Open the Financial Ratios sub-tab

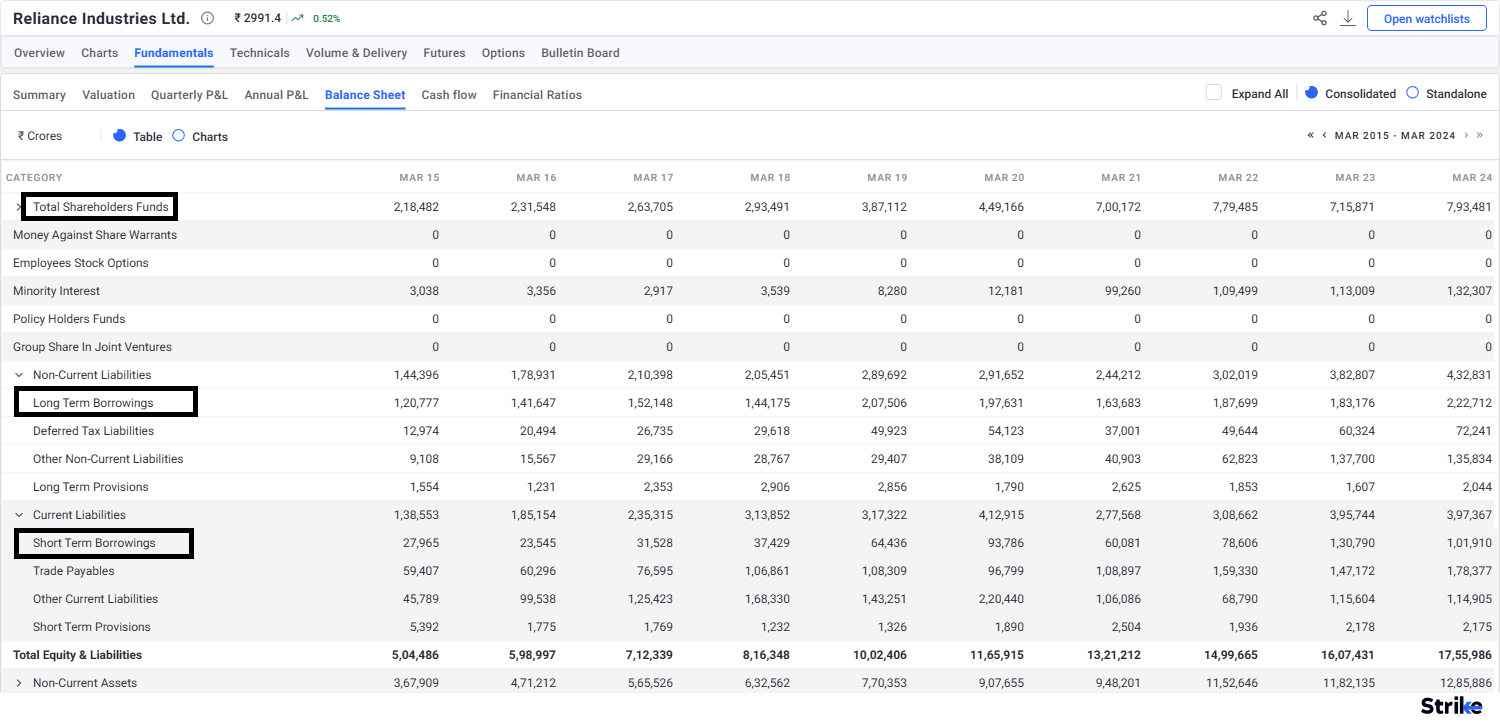point(537,95)
